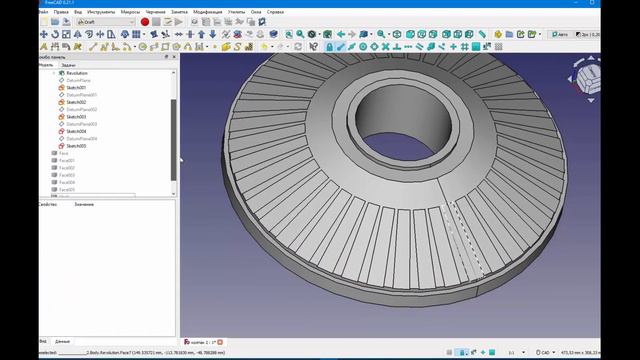The width and height of the screenshot is (640, 360).
Task: Select the Draft Polyline wire tool
Action: tap(104, 47)
